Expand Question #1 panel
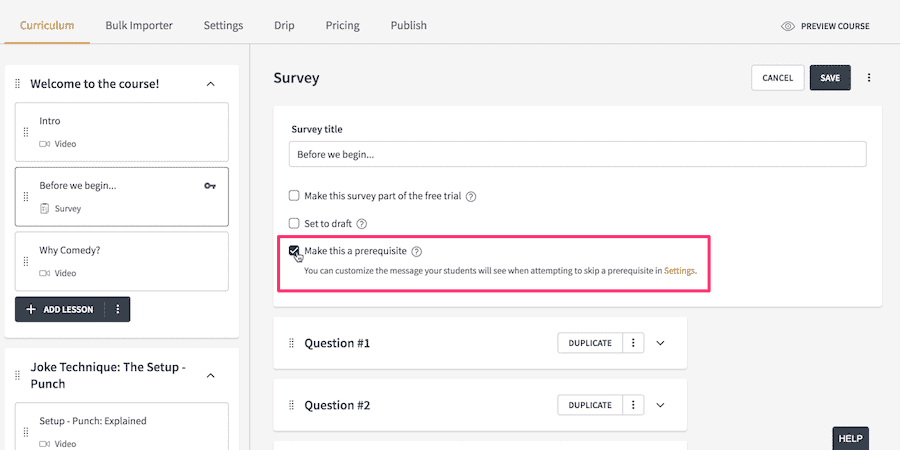Screen dimensions: 900x450 point(660,343)
